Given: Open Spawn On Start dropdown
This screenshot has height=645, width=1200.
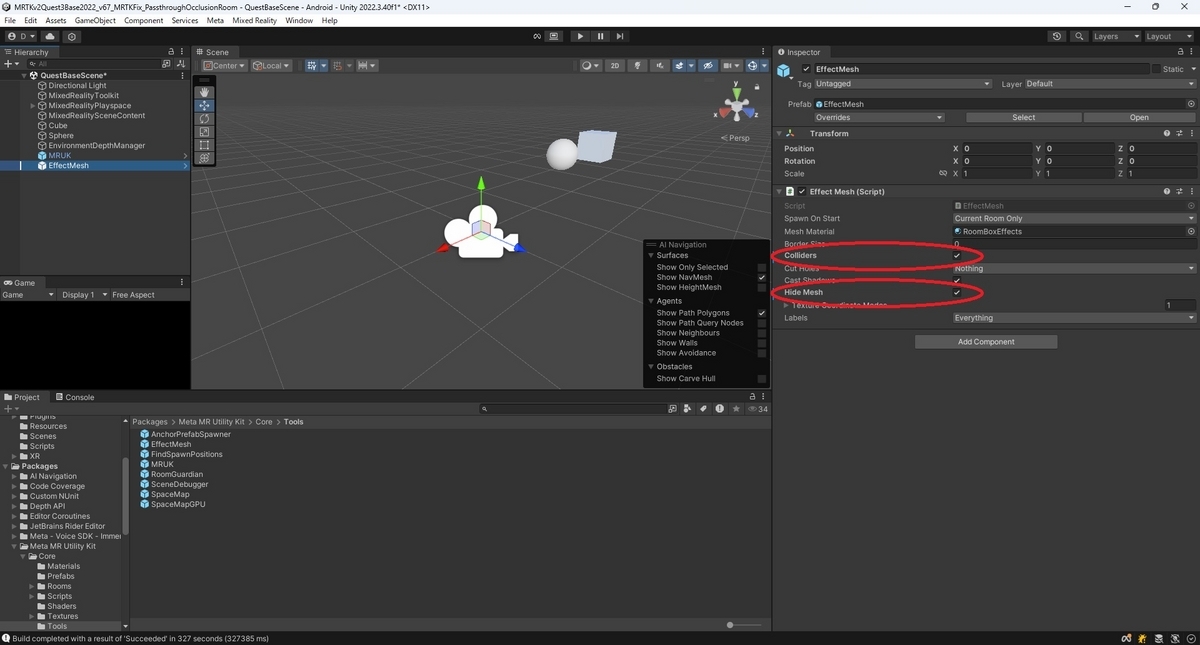Looking at the screenshot, I should point(1074,218).
